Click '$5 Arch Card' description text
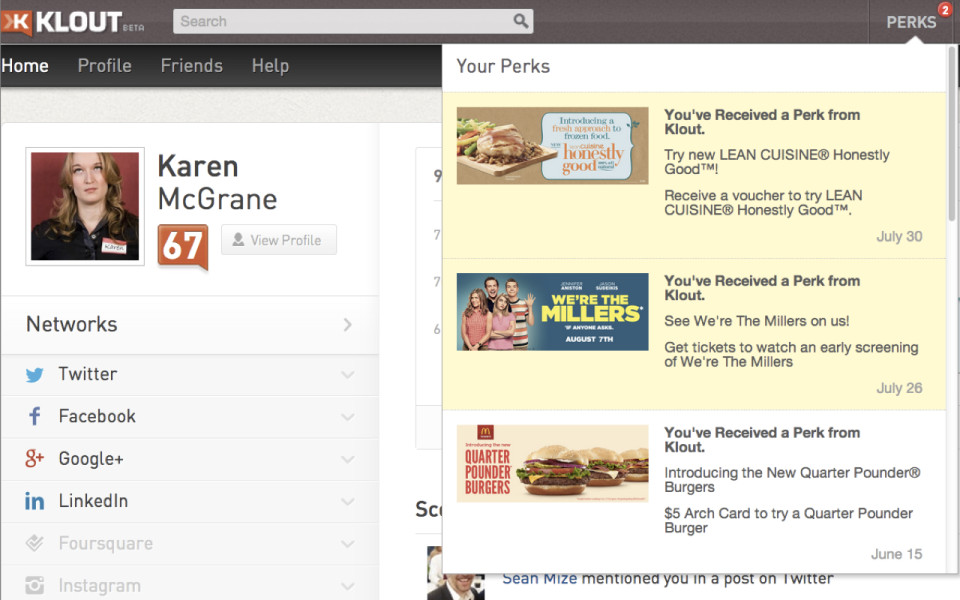The image size is (960, 600). point(789,520)
